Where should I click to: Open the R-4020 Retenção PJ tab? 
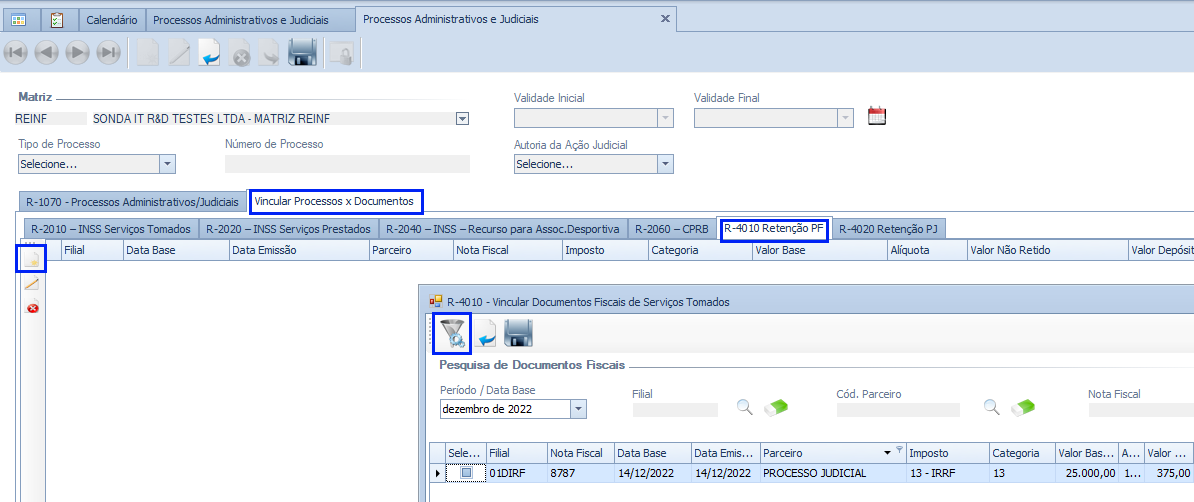tap(888, 229)
